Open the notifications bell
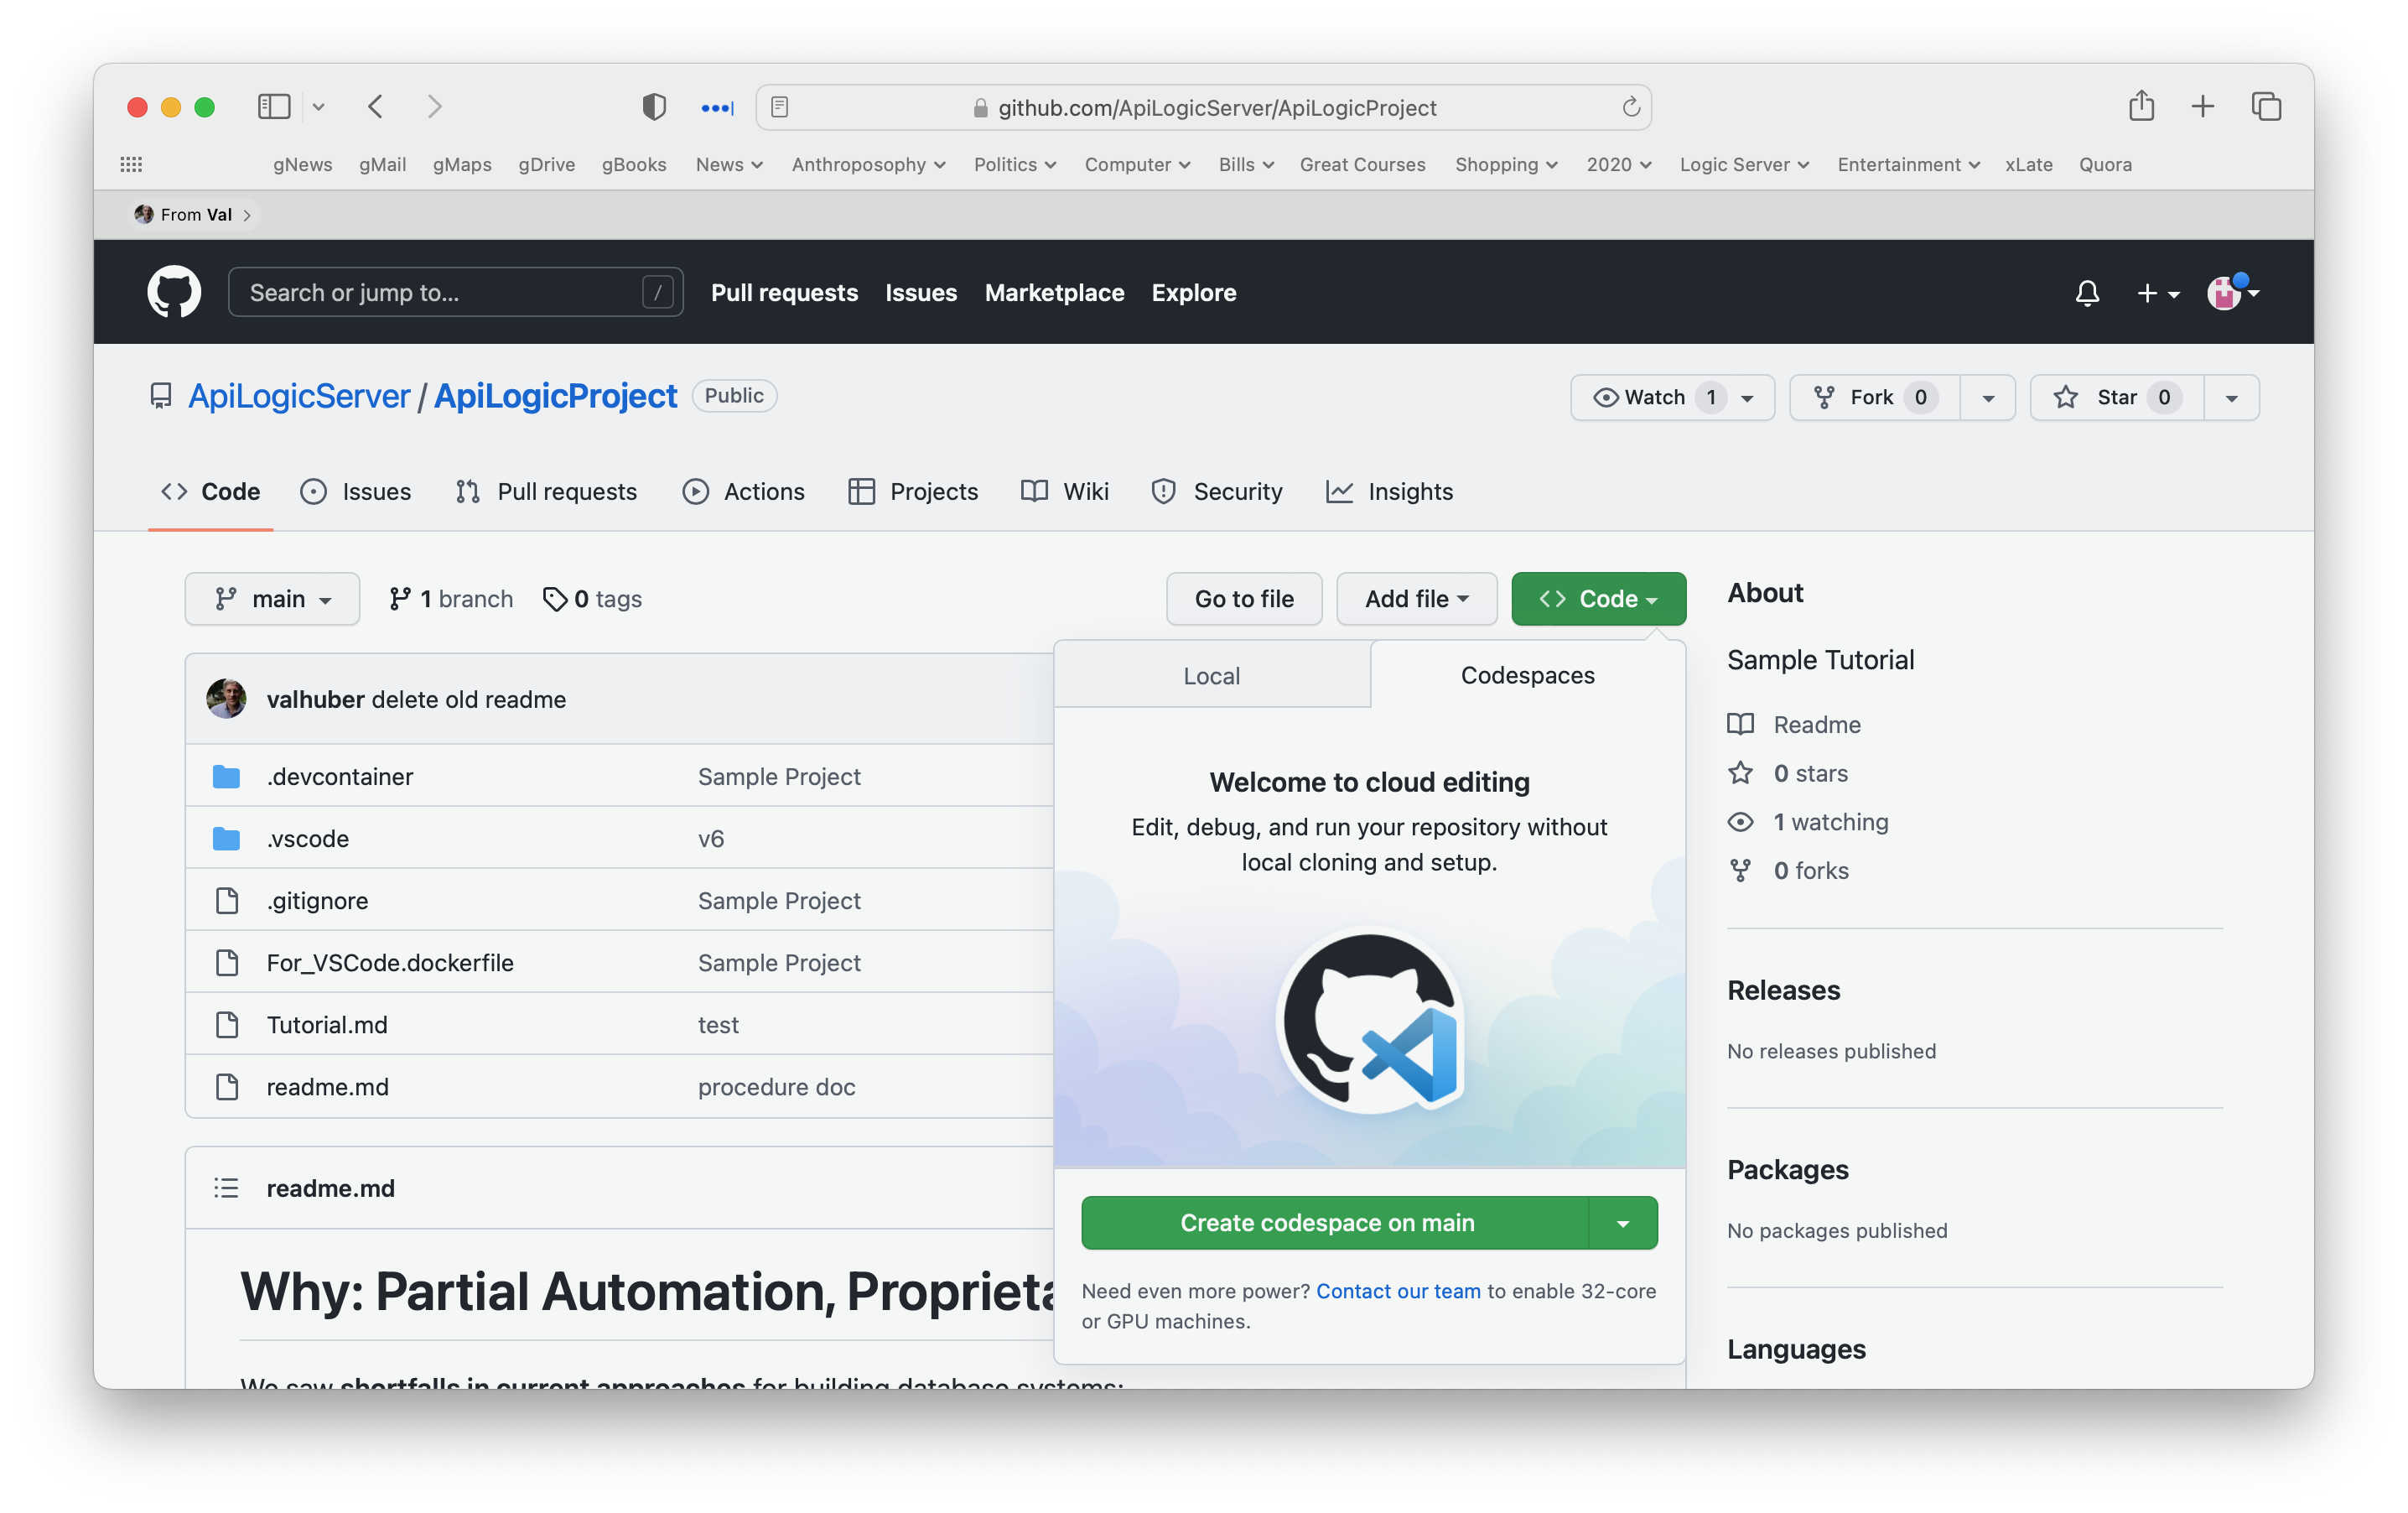 coord(2088,293)
